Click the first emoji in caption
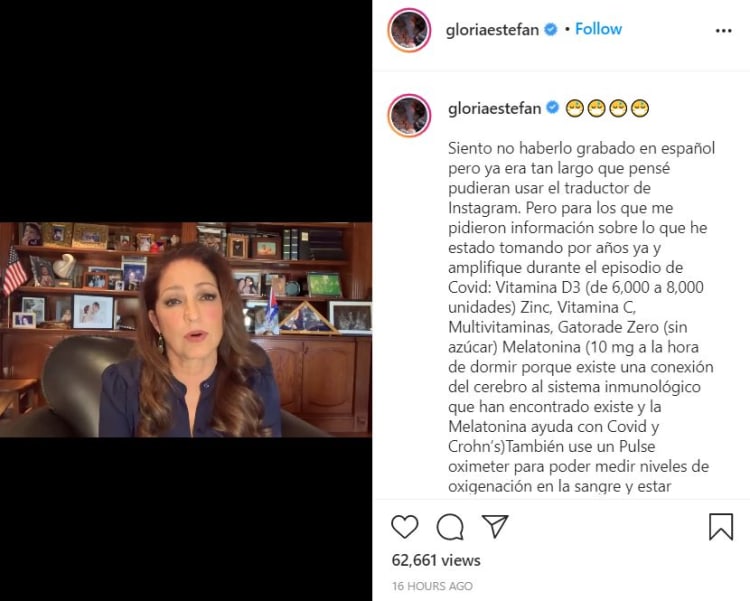Viewport: 750px width, 601px height. coord(574,109)
